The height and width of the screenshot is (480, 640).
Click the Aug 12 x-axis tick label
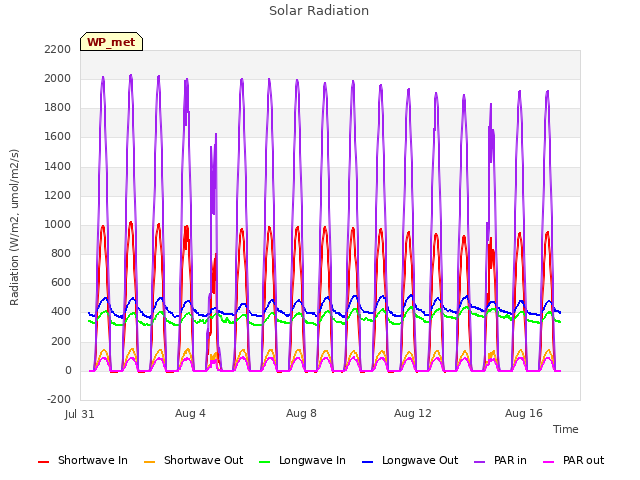(412, 413)
